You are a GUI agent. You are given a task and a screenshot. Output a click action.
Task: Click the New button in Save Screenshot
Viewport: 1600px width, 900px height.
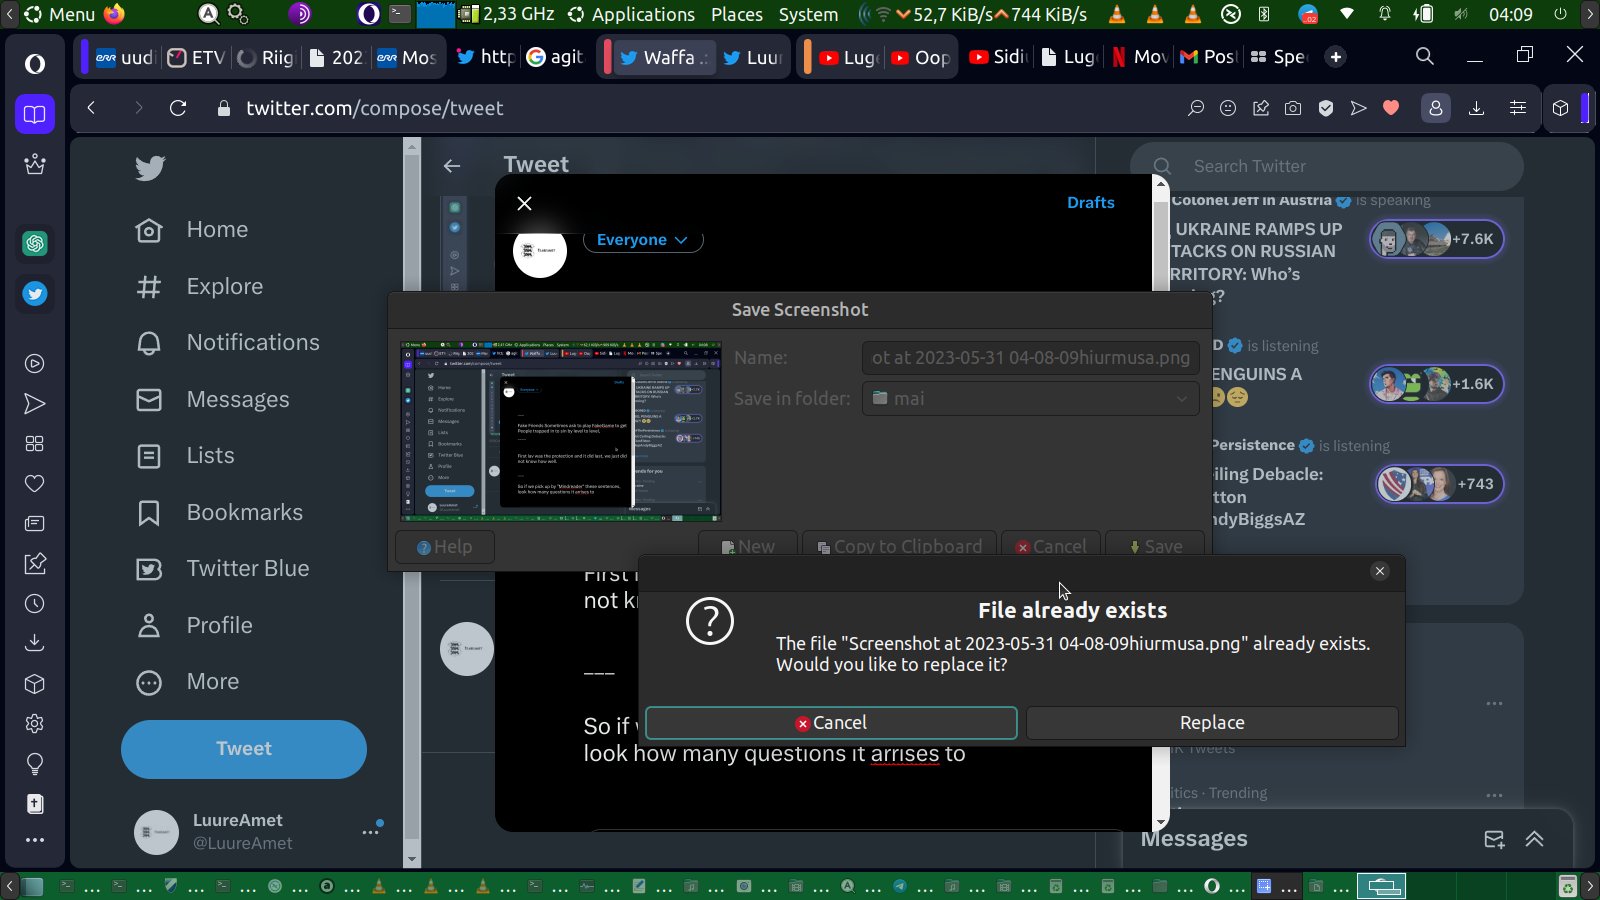tap(747, 547)
